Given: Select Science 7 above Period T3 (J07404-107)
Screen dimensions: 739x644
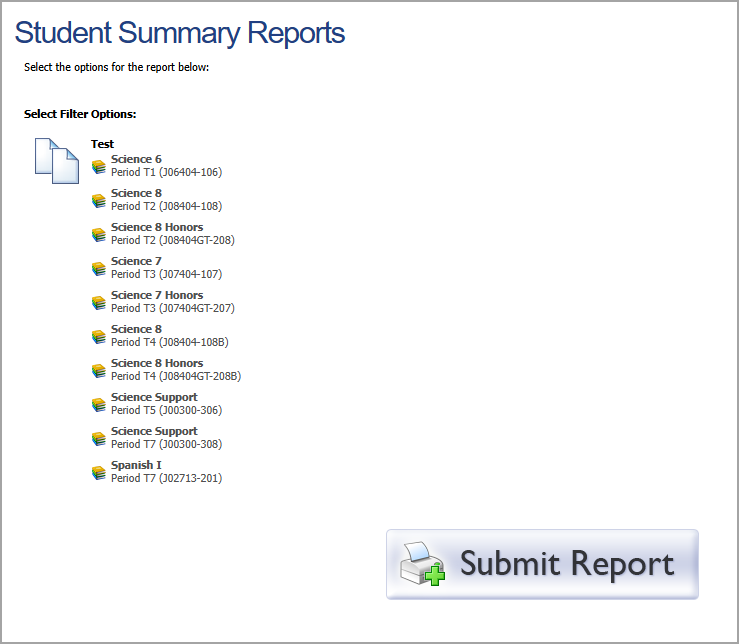Looking at the screenshot, I should coord(136,261).
